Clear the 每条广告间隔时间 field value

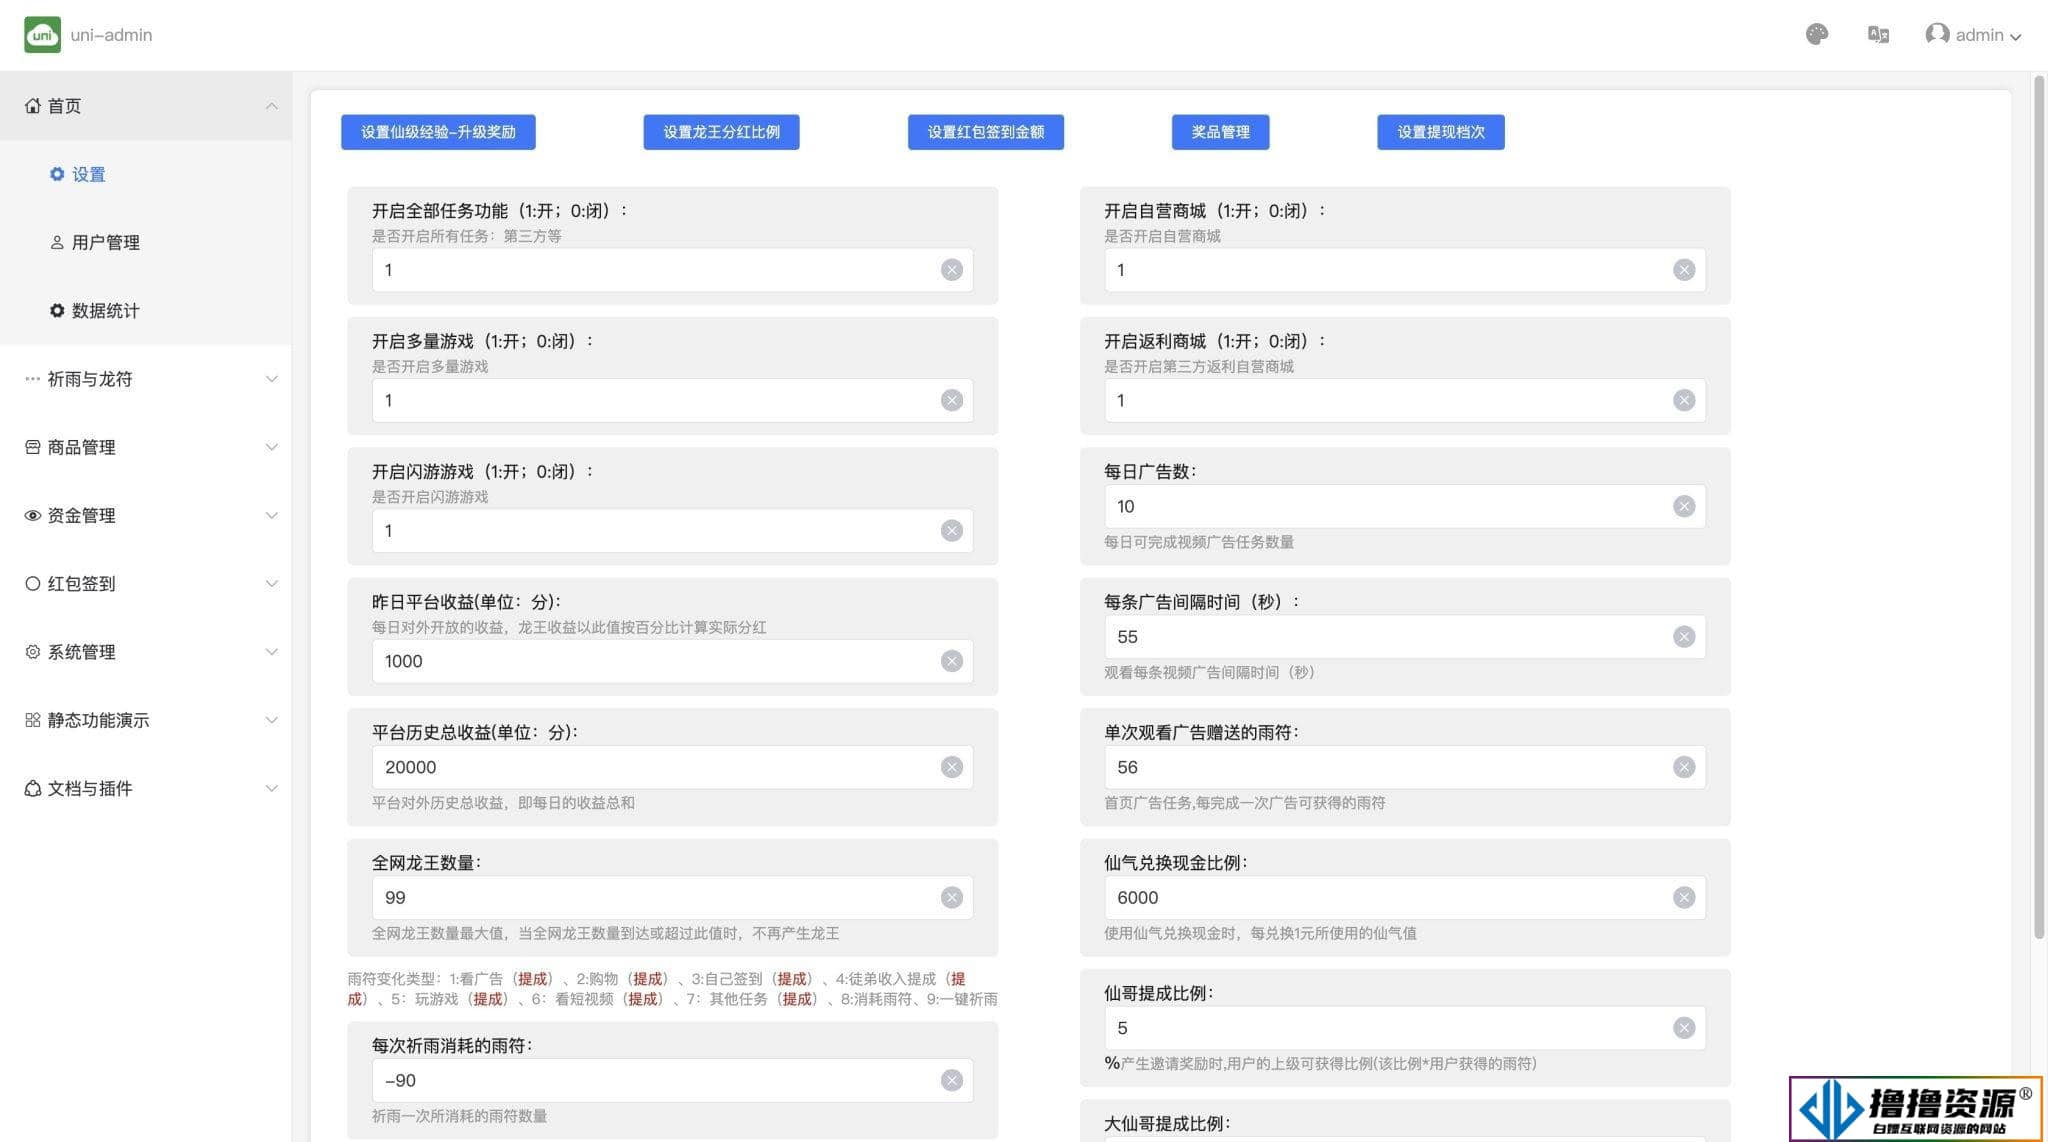pos(1684,637)
